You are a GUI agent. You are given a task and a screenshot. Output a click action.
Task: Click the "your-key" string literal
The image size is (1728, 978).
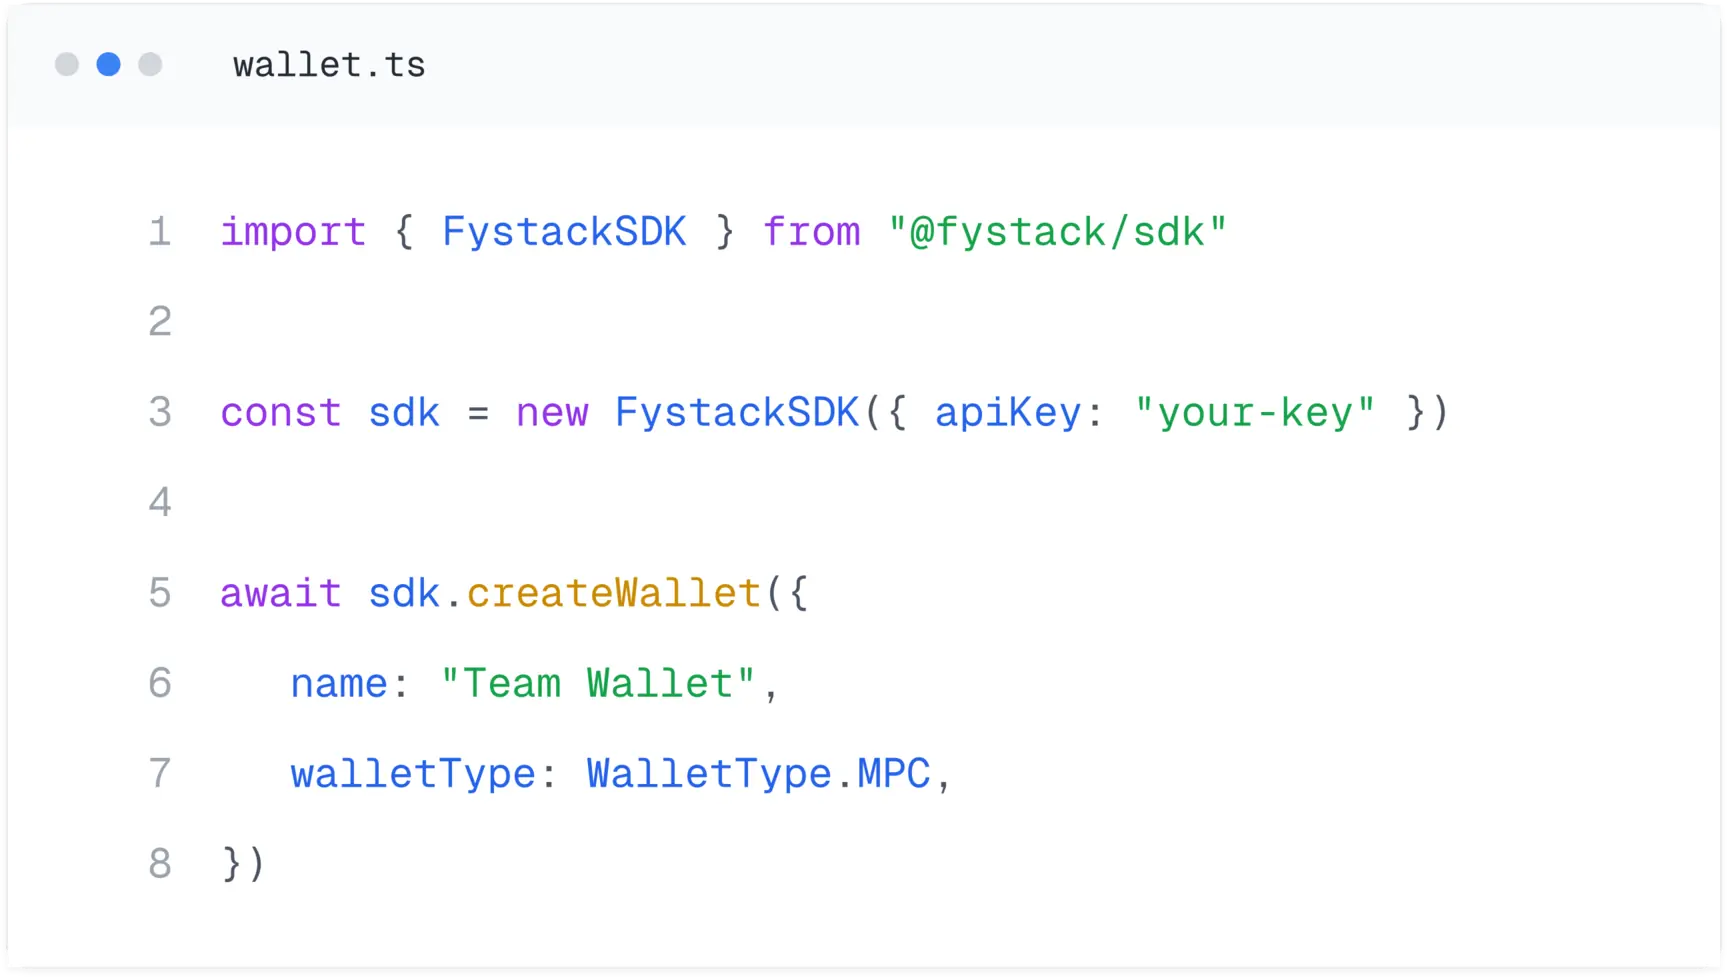(x=1255, y=412)
